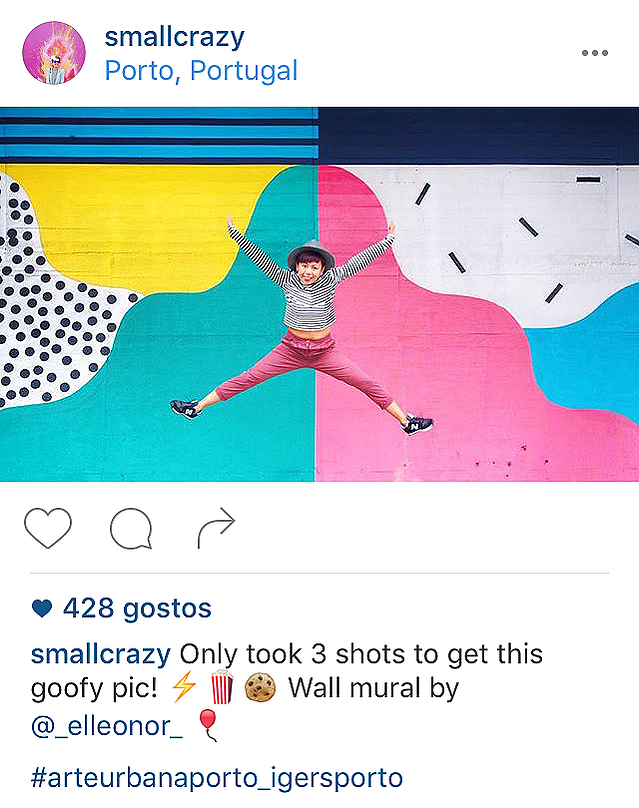Click the cookie emoji in the caption
This screenshot has height=808, width=639.
point(260,687)
